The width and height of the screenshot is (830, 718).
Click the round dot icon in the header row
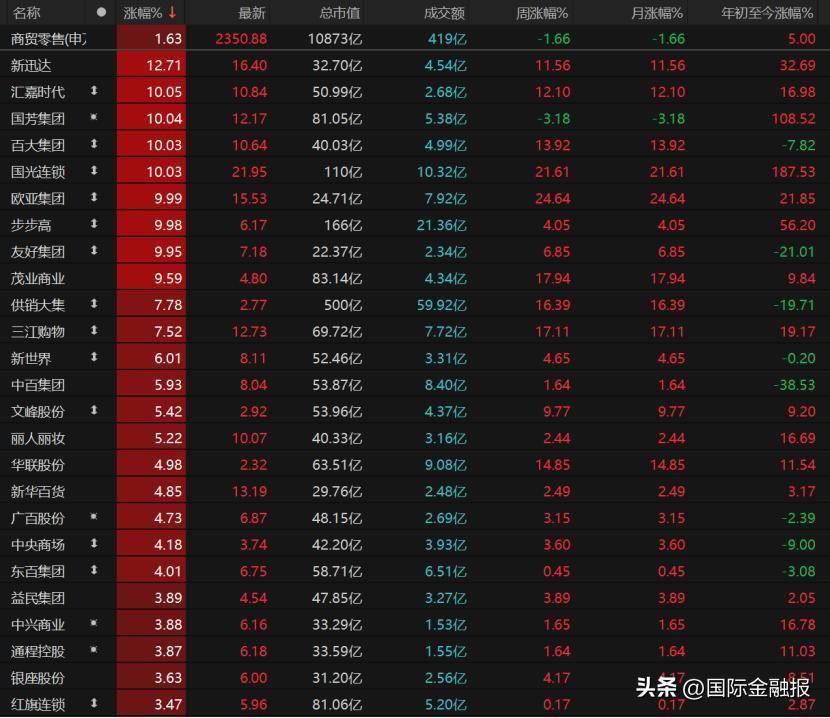point(101,12)
